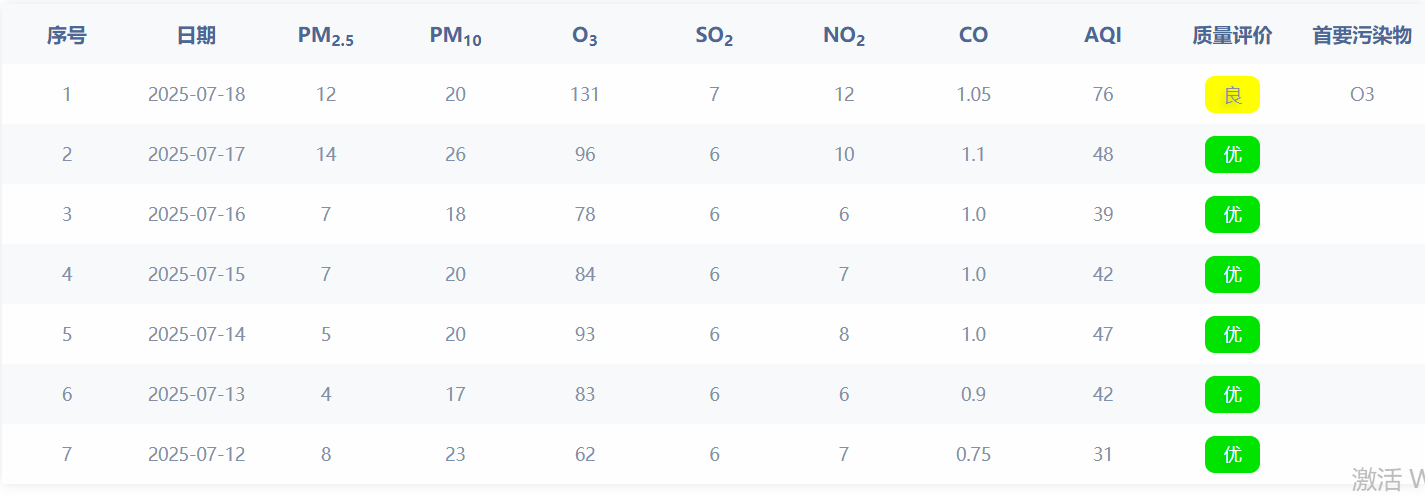Click the yellow 良 quality badge

pyautogui.click(x=1232, y=95)
